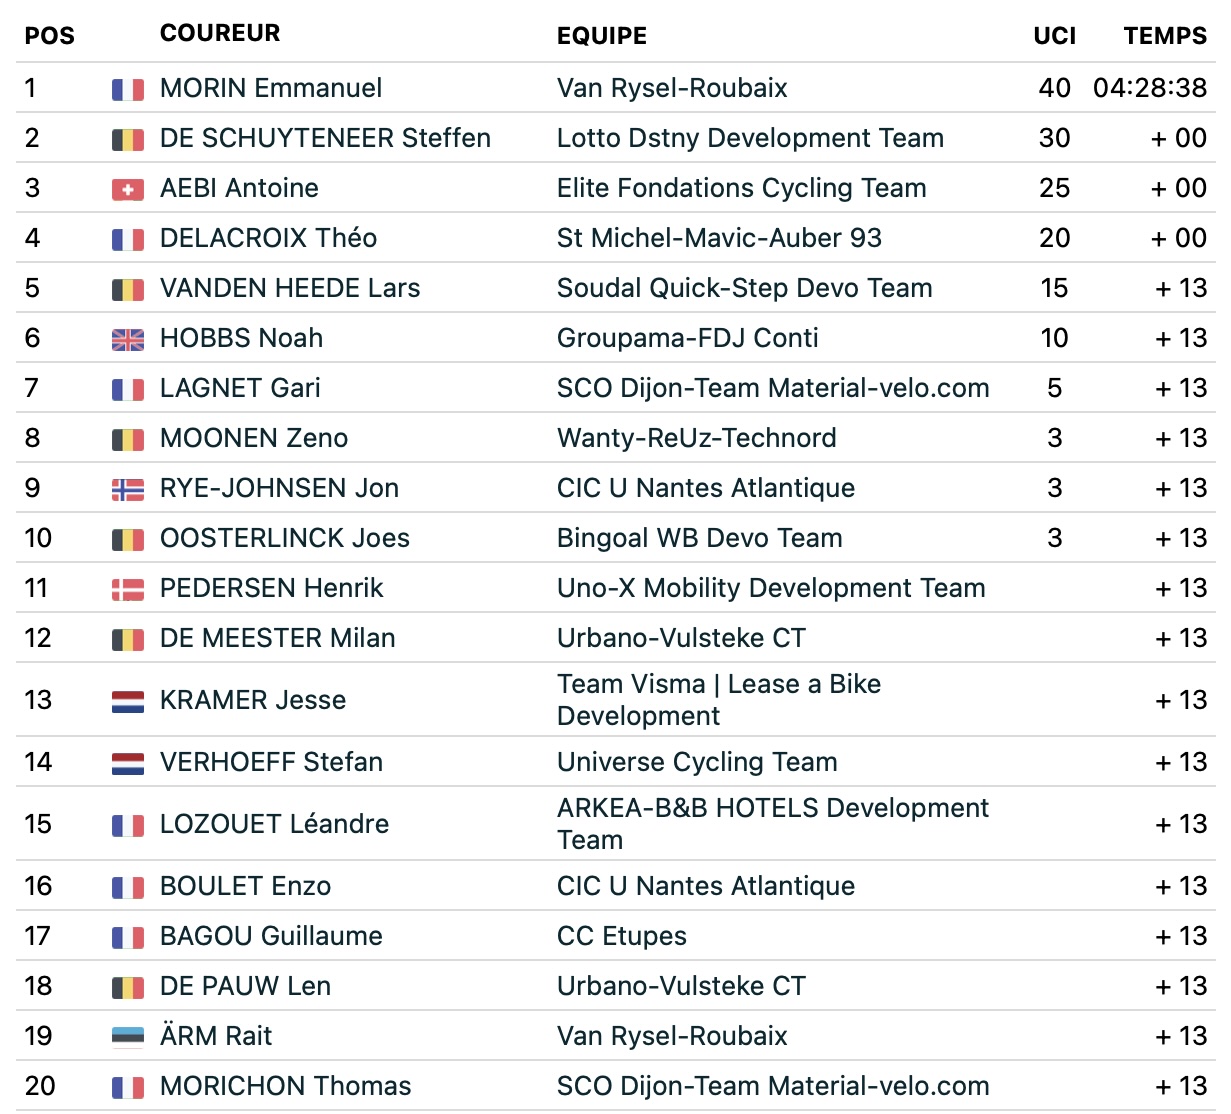Click the British flag next to HOBBS Noah
Image resolution: width=1231 pixels, height=1114 pixels.
(x=127, y=339)
